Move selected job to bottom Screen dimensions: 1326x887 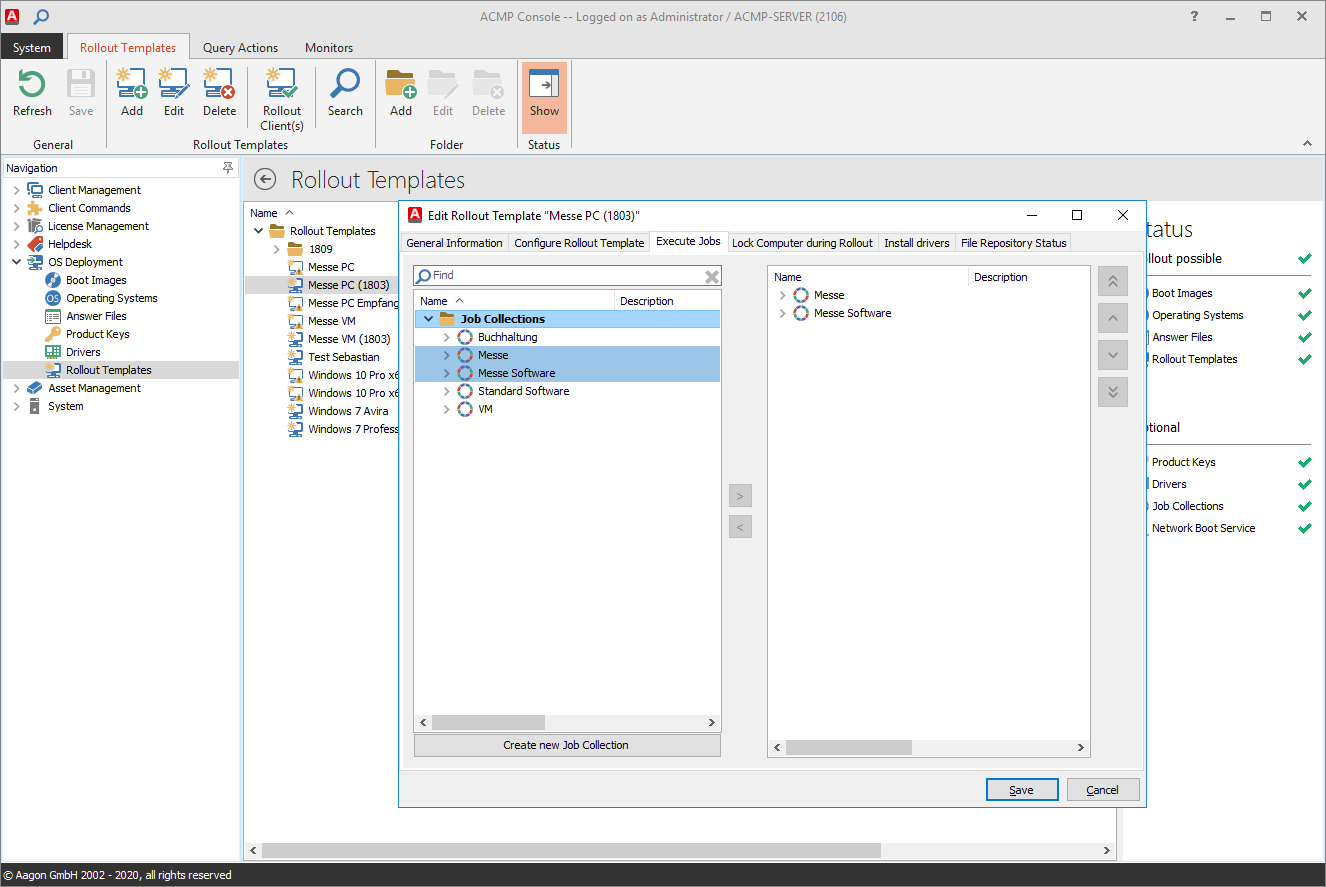coord(1113,392)
